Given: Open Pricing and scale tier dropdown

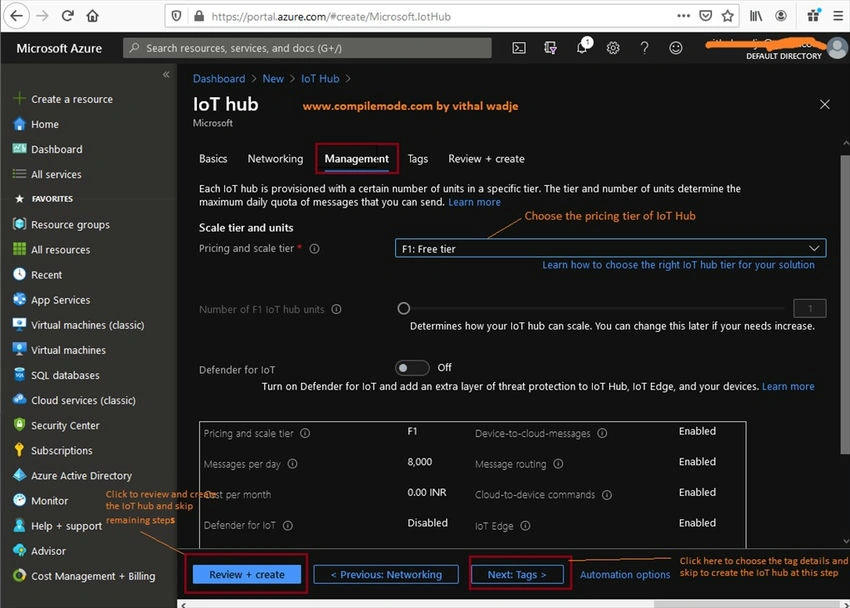Looking at the screenshot, I should pos(610,248).
